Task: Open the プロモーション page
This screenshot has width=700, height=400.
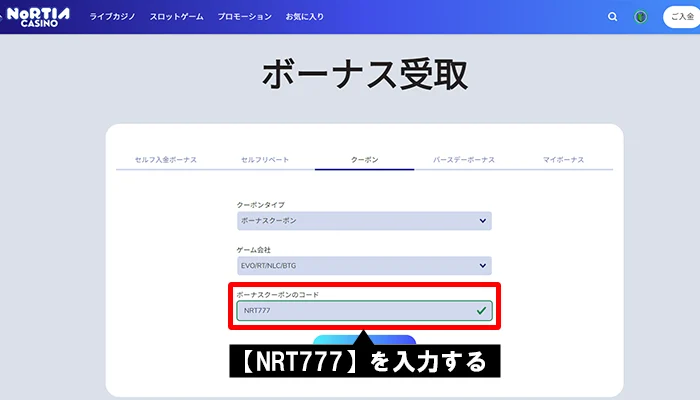Action: coord(244,17)
